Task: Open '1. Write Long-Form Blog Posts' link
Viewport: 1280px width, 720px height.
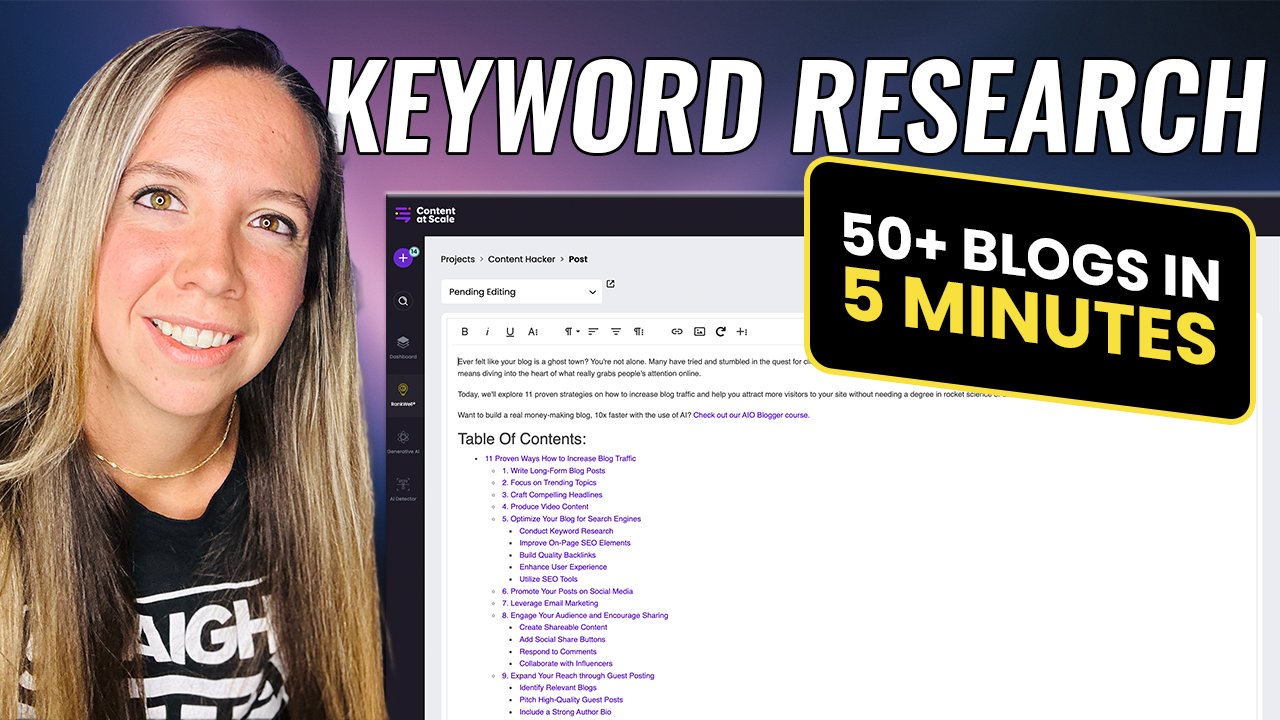Action: 553,471
